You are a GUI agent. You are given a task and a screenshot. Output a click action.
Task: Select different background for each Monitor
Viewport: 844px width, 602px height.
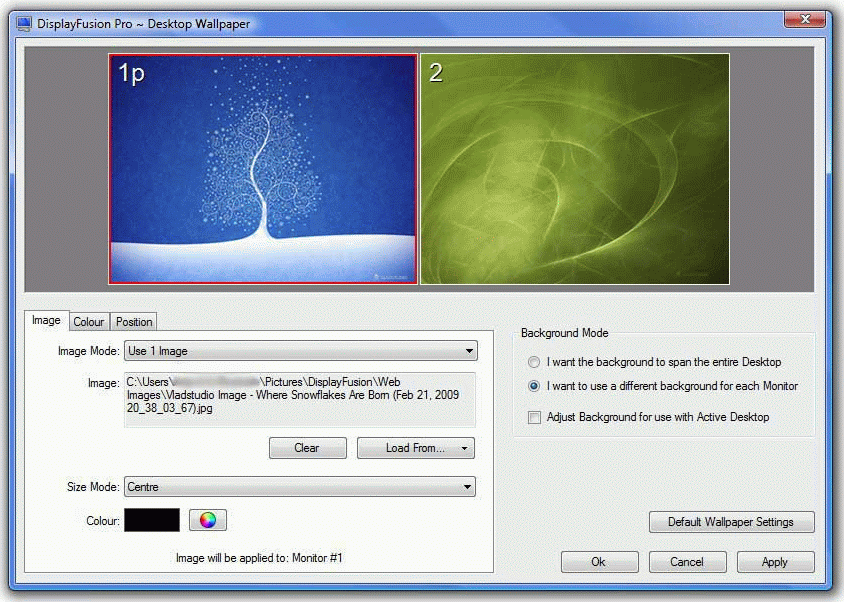[x=663, y=386]
